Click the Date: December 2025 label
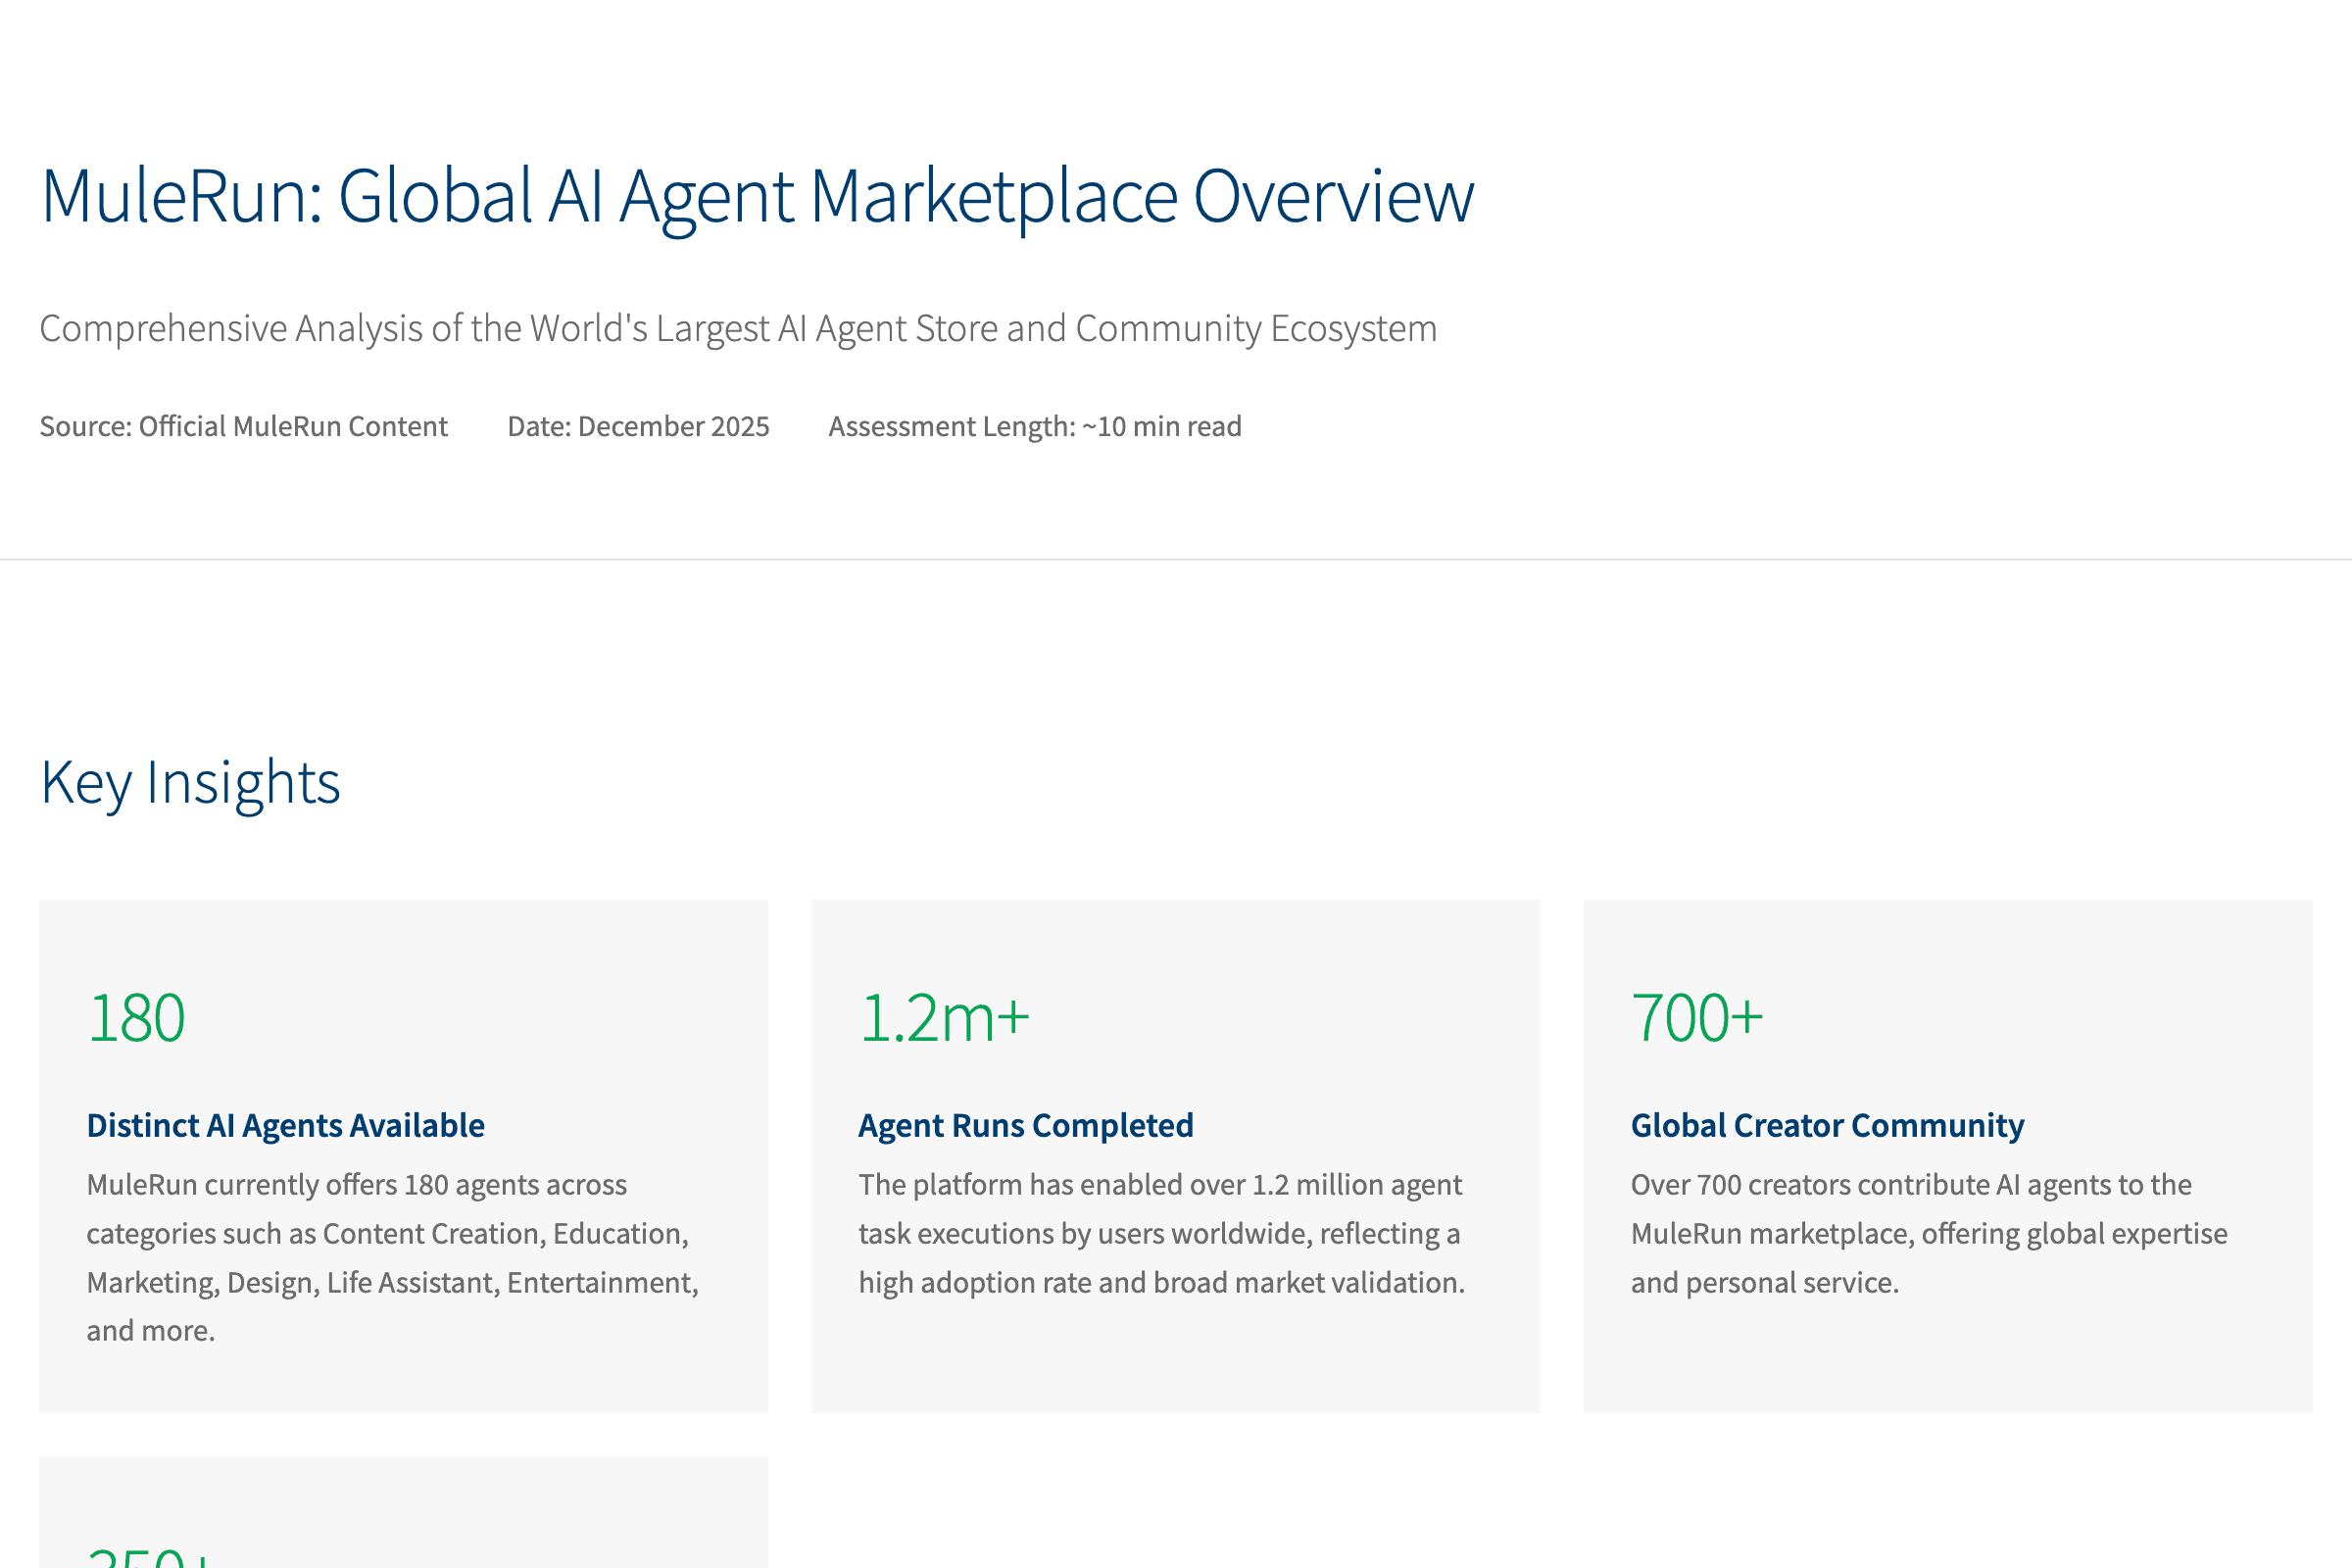The image size is (2352, 1568). click(x=637, y=426)
